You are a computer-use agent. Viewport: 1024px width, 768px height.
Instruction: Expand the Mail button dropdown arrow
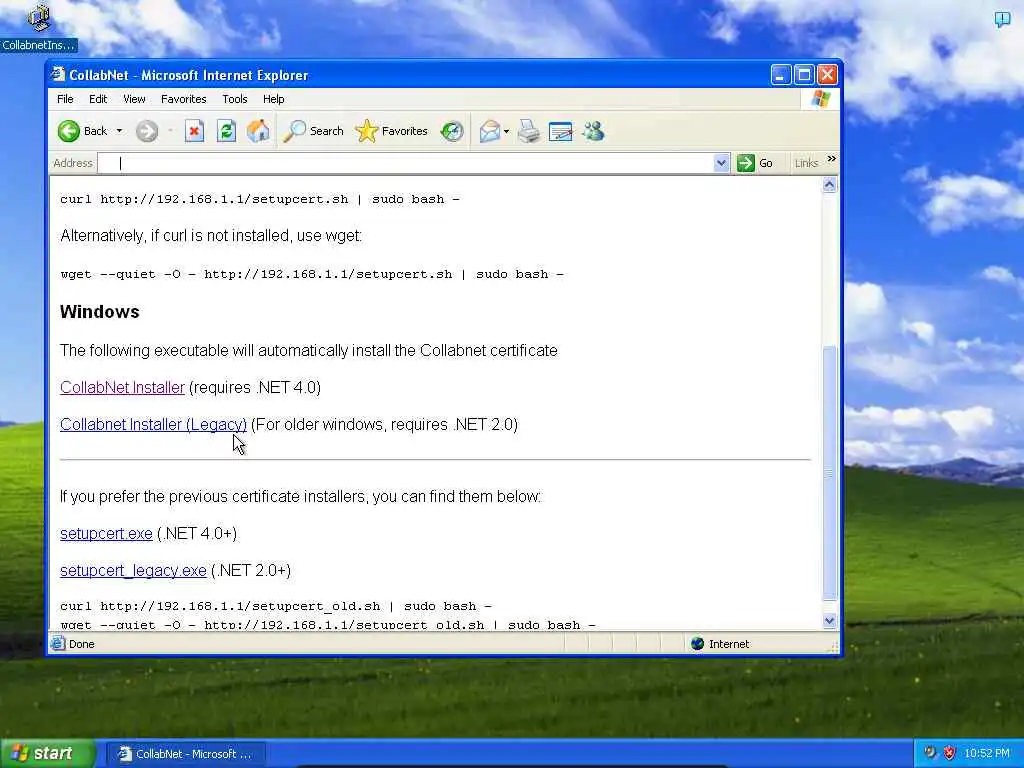click(x=507, y=131)
